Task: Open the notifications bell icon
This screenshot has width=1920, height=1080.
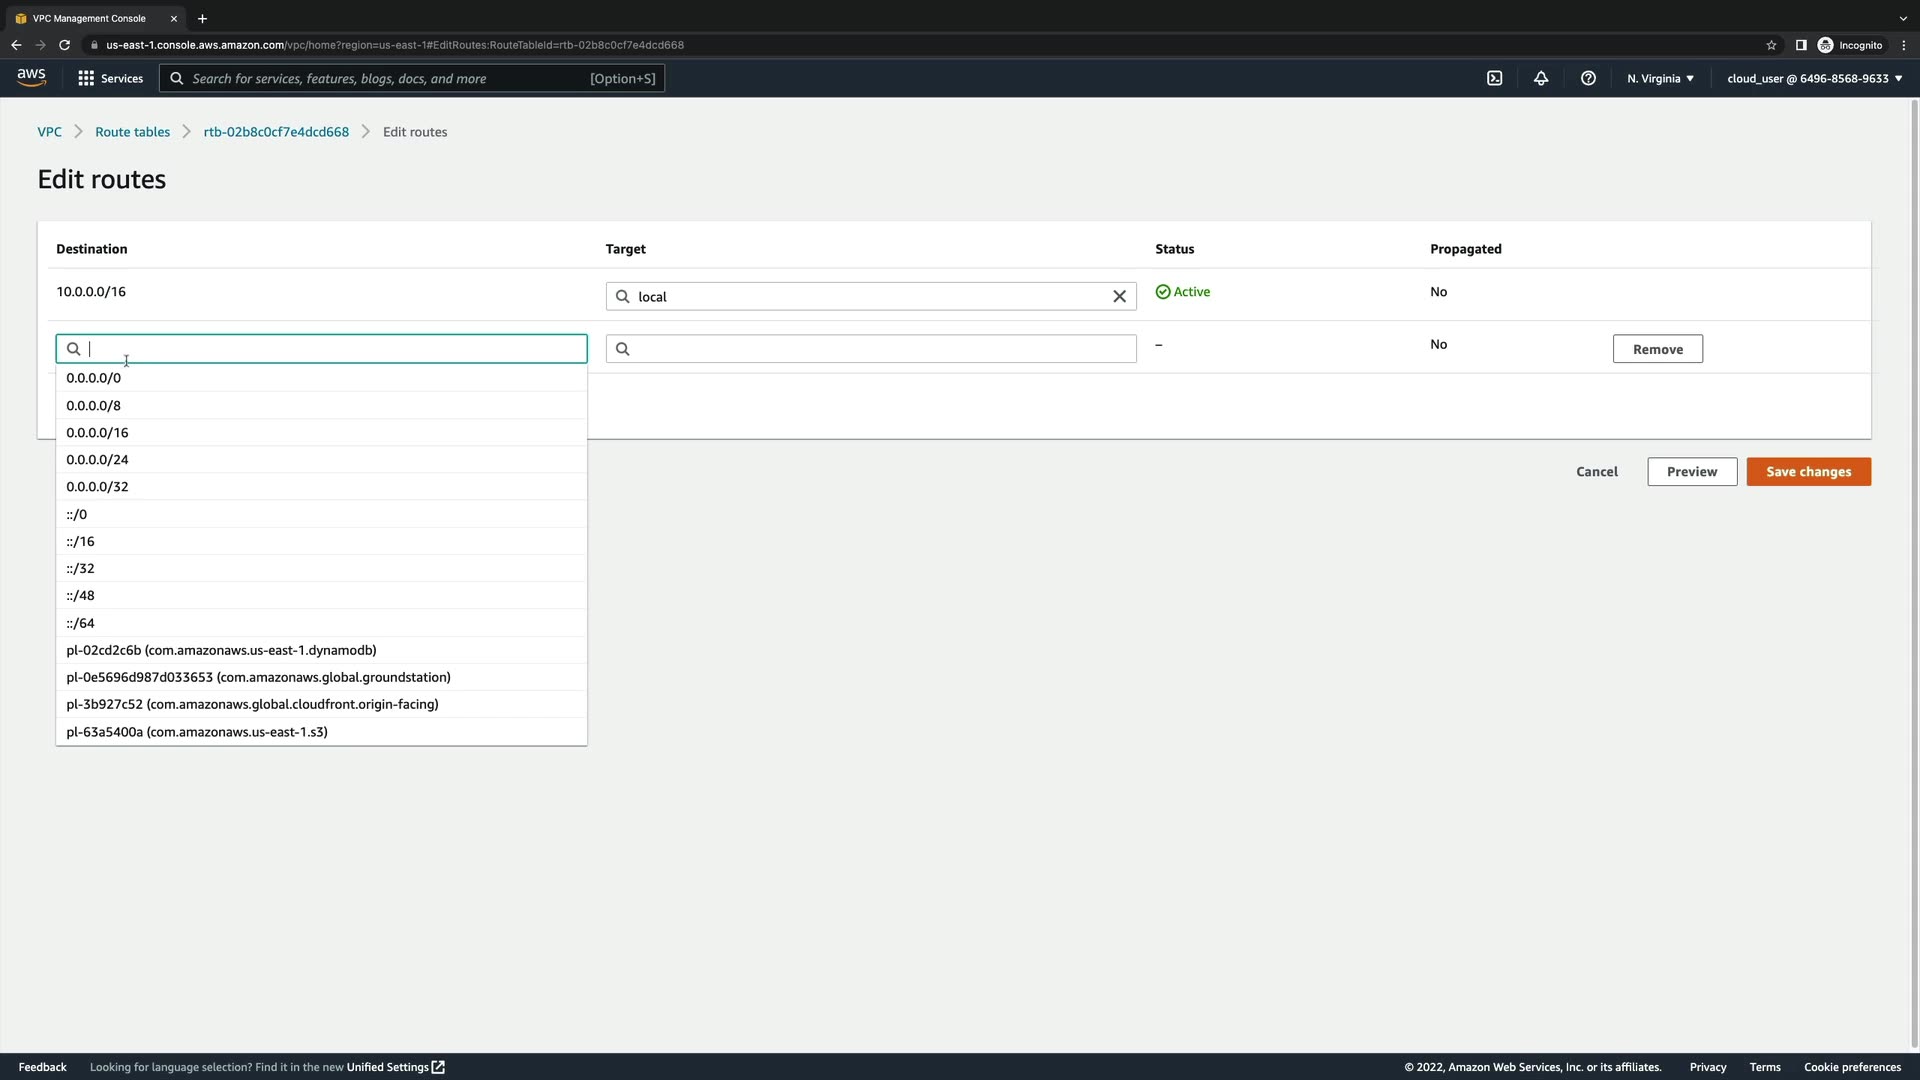Action: pyautogui.click(x=1541, y=78)
